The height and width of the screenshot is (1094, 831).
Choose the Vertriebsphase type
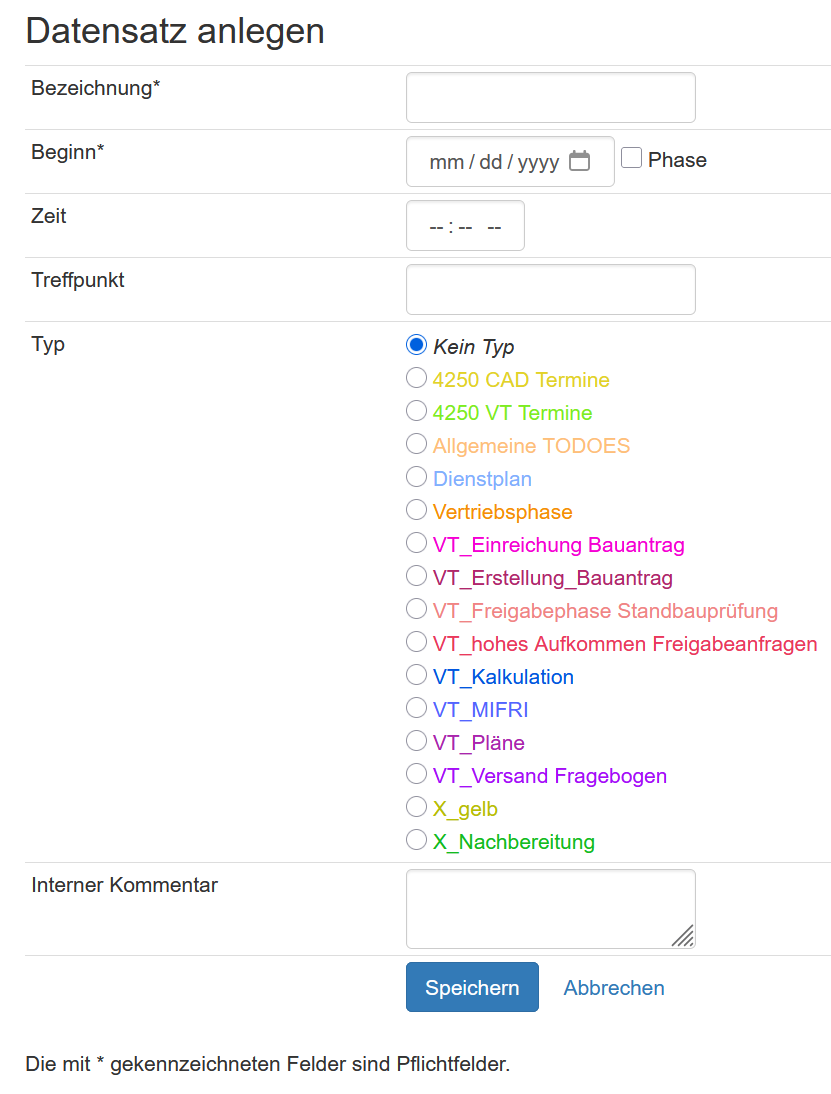coord(416,509)
